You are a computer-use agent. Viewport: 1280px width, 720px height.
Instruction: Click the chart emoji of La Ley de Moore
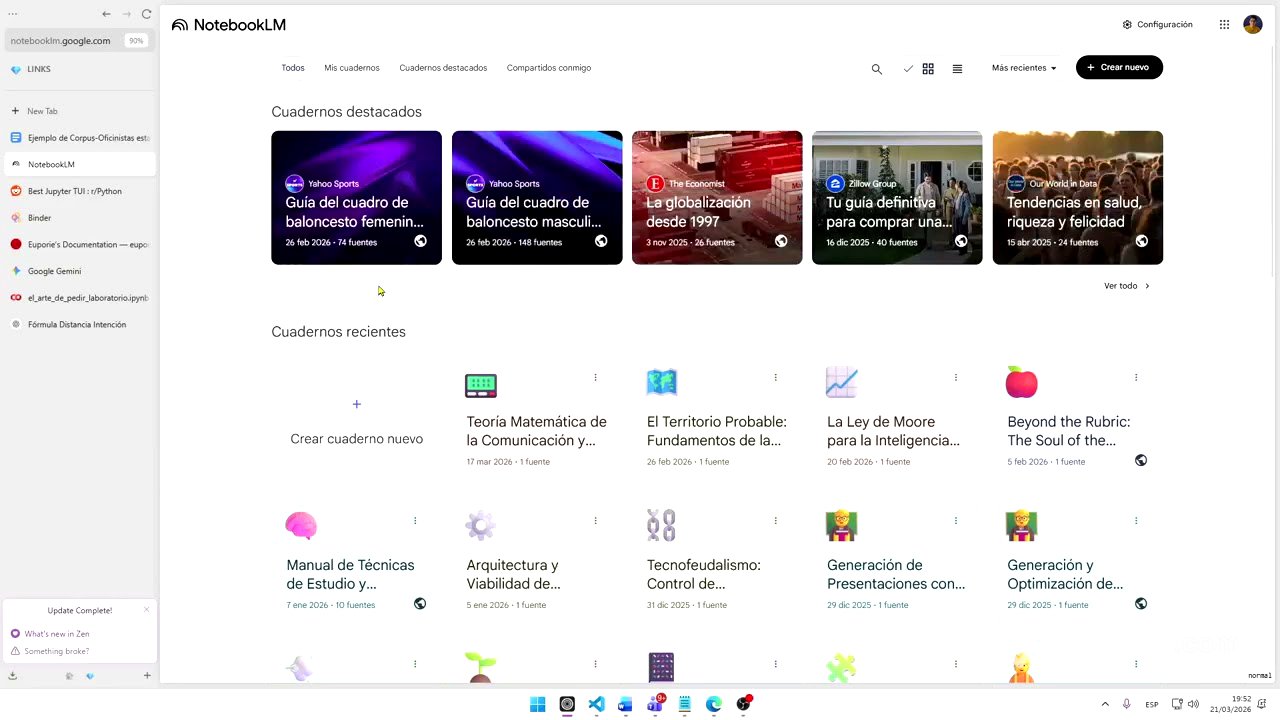842,382
